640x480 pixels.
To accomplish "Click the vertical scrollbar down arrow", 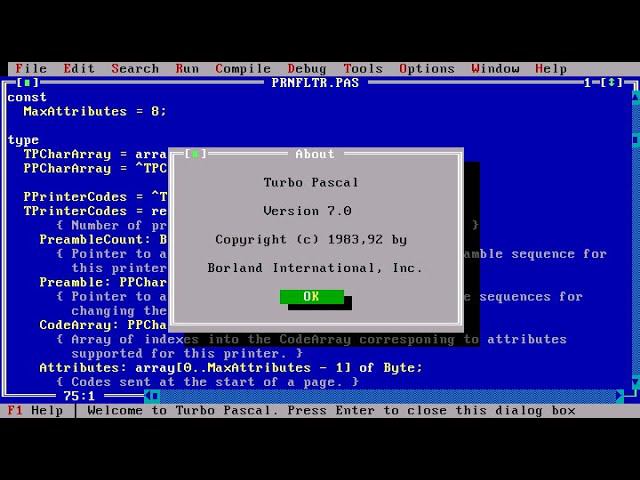I will (x=636, y=382).
